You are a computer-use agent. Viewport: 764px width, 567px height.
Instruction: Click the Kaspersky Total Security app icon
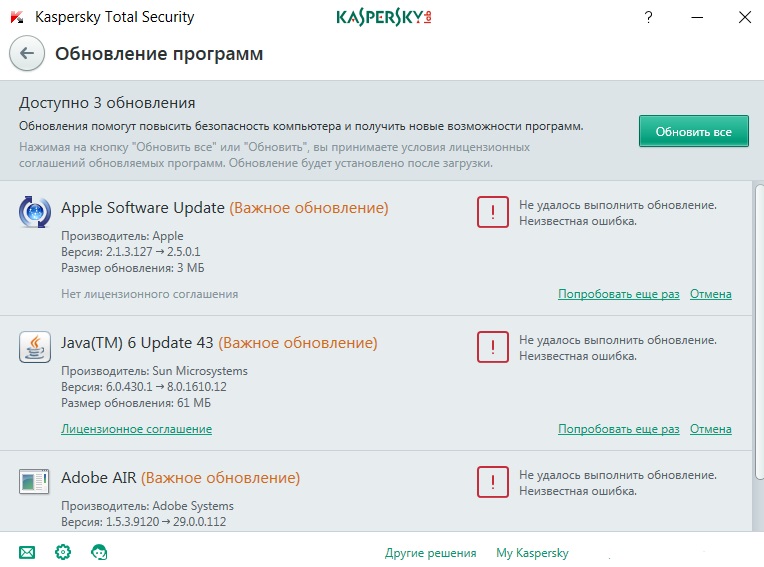(x=17, y=18)
